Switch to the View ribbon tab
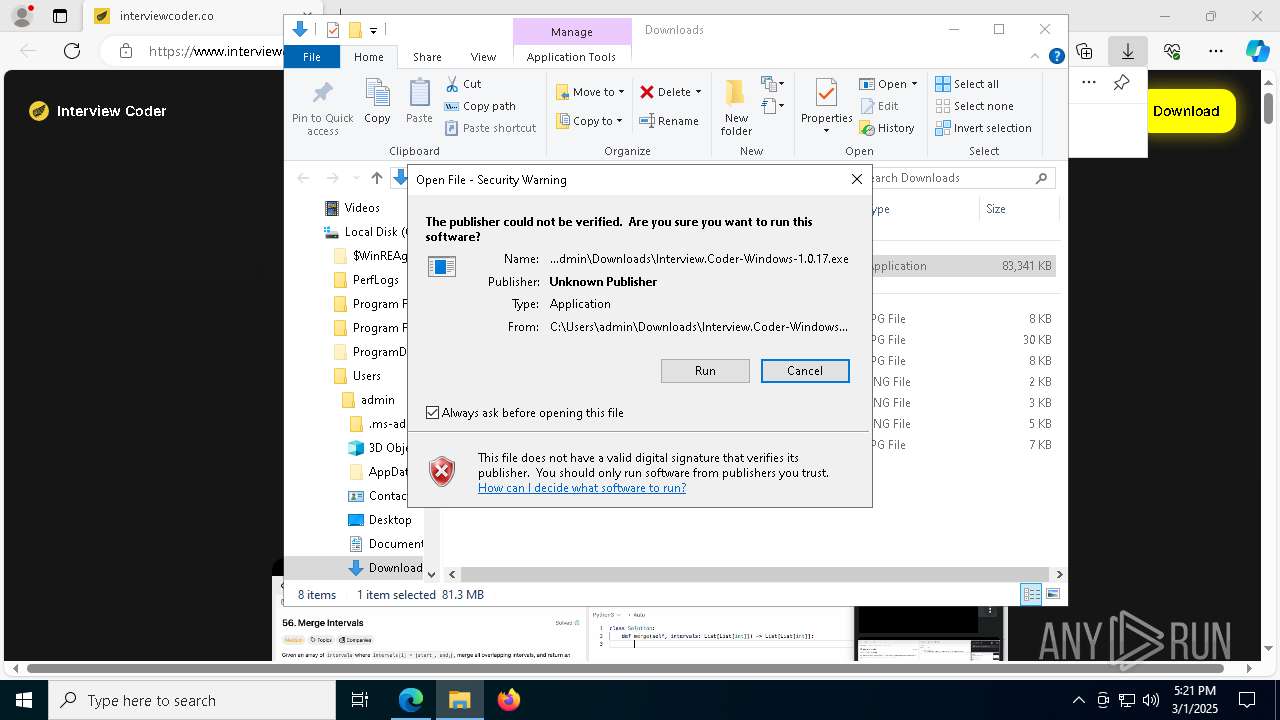This screenshot has width=1280, height=720. (483, 57)
